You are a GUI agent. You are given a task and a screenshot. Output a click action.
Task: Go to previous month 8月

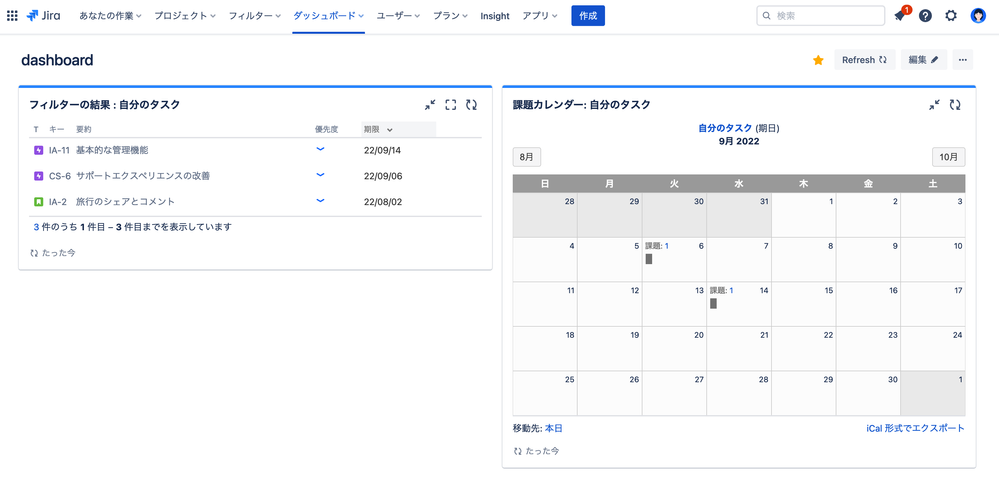pyautogui.click(x=527, y=157)
